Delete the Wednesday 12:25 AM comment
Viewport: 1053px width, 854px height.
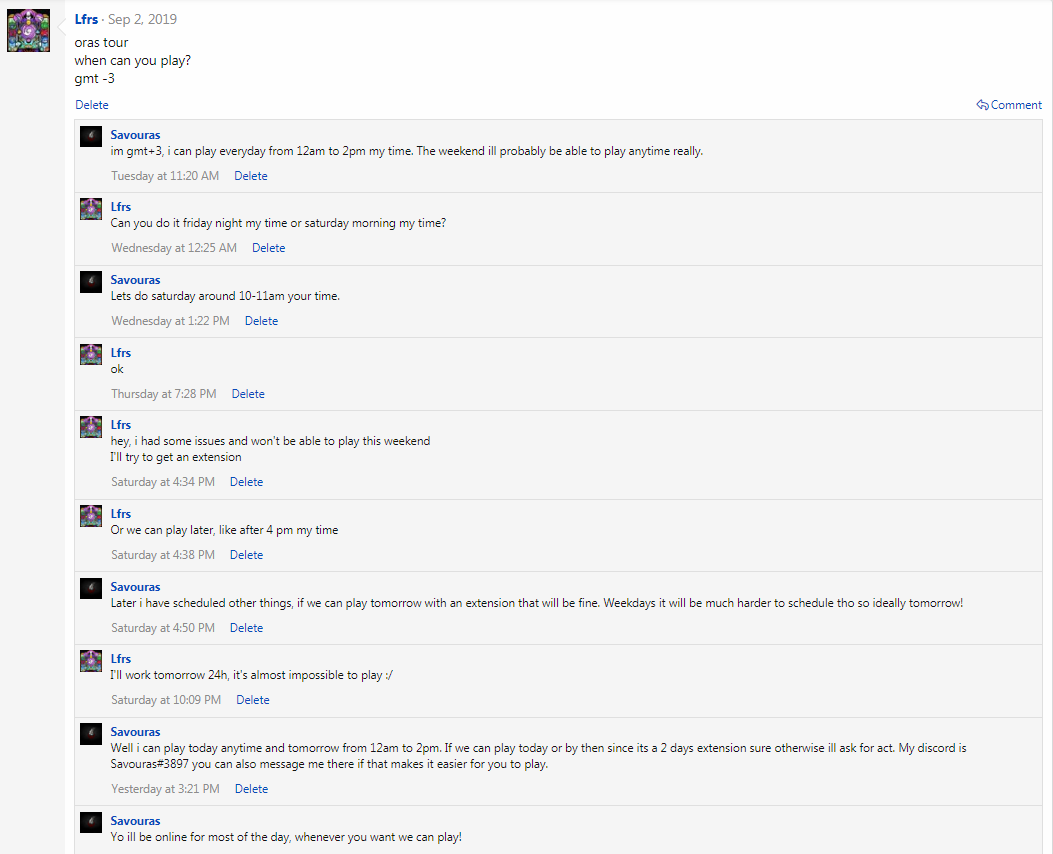(269, 248)
